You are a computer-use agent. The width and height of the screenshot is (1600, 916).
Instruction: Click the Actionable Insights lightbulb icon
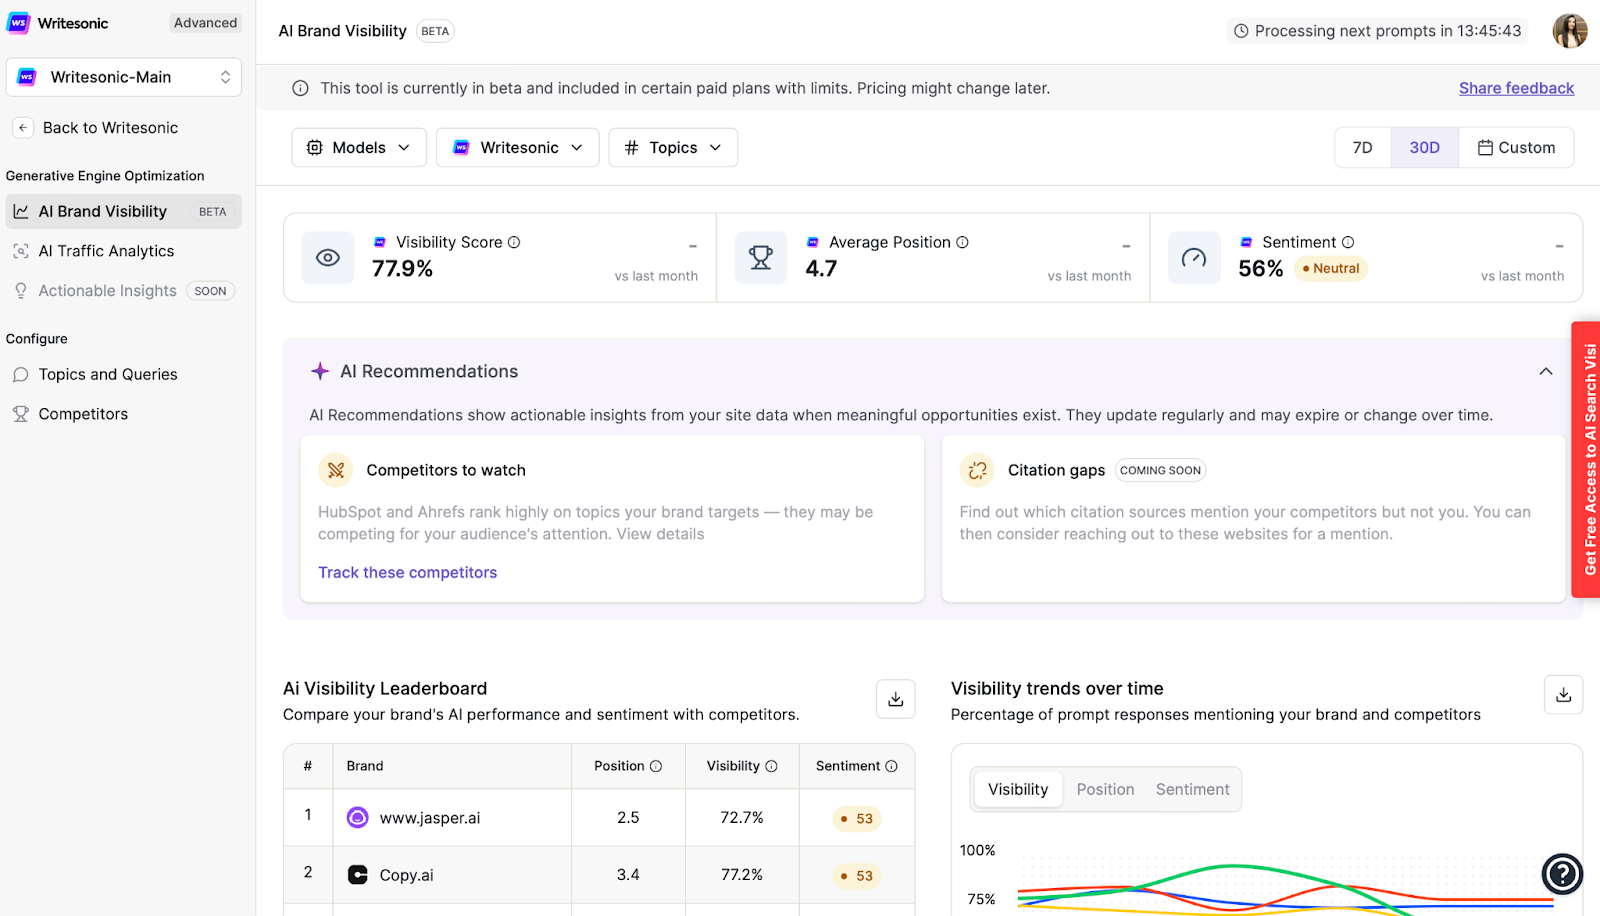tap(21, 291)
